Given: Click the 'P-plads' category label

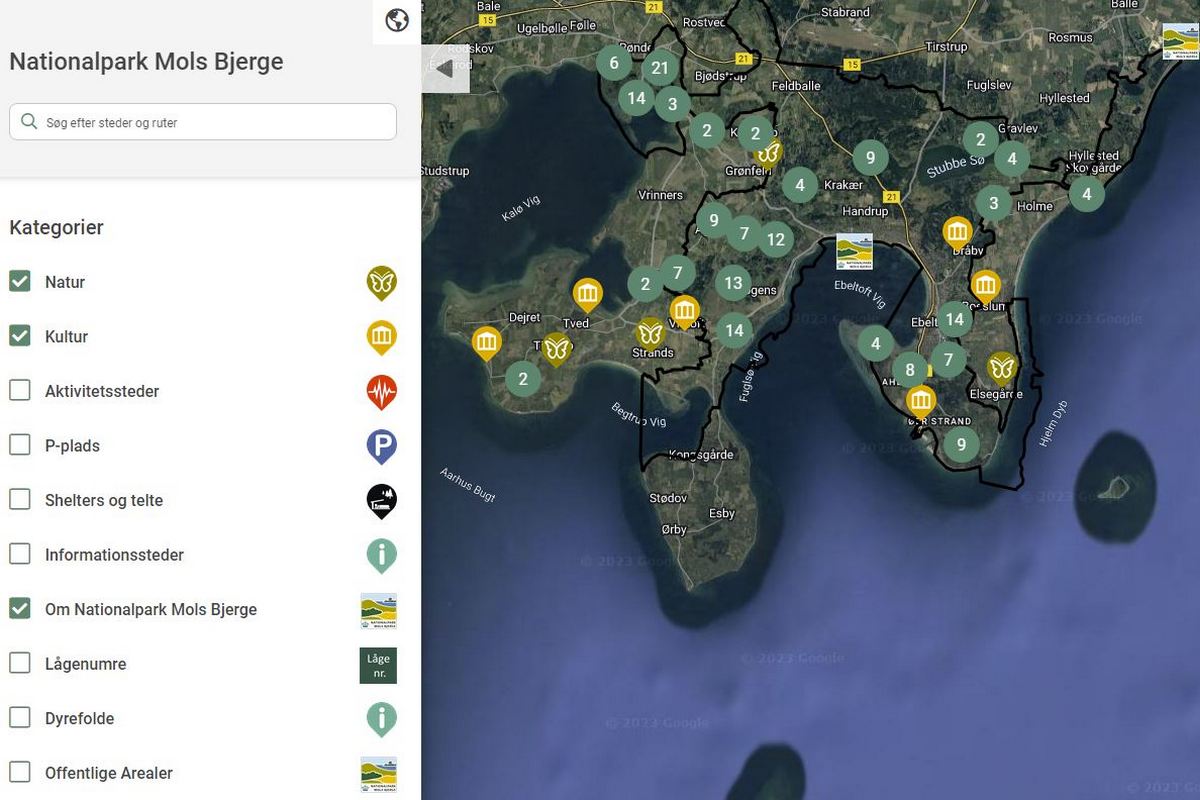Looking at the screenshot, I should tap(72, 446).
